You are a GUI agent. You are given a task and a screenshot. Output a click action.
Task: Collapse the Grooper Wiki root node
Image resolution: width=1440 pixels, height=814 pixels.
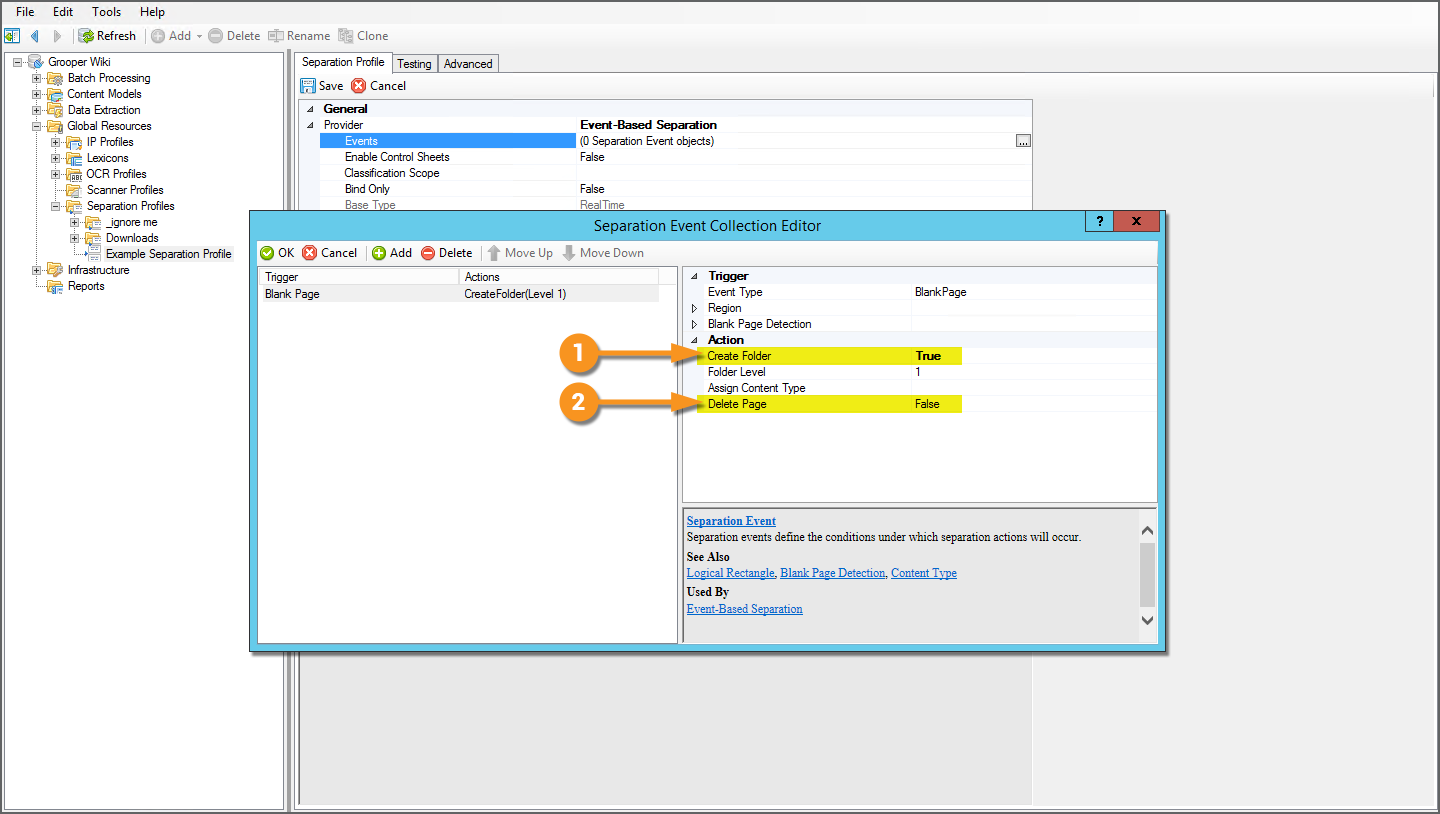click(x=18, y=62)
